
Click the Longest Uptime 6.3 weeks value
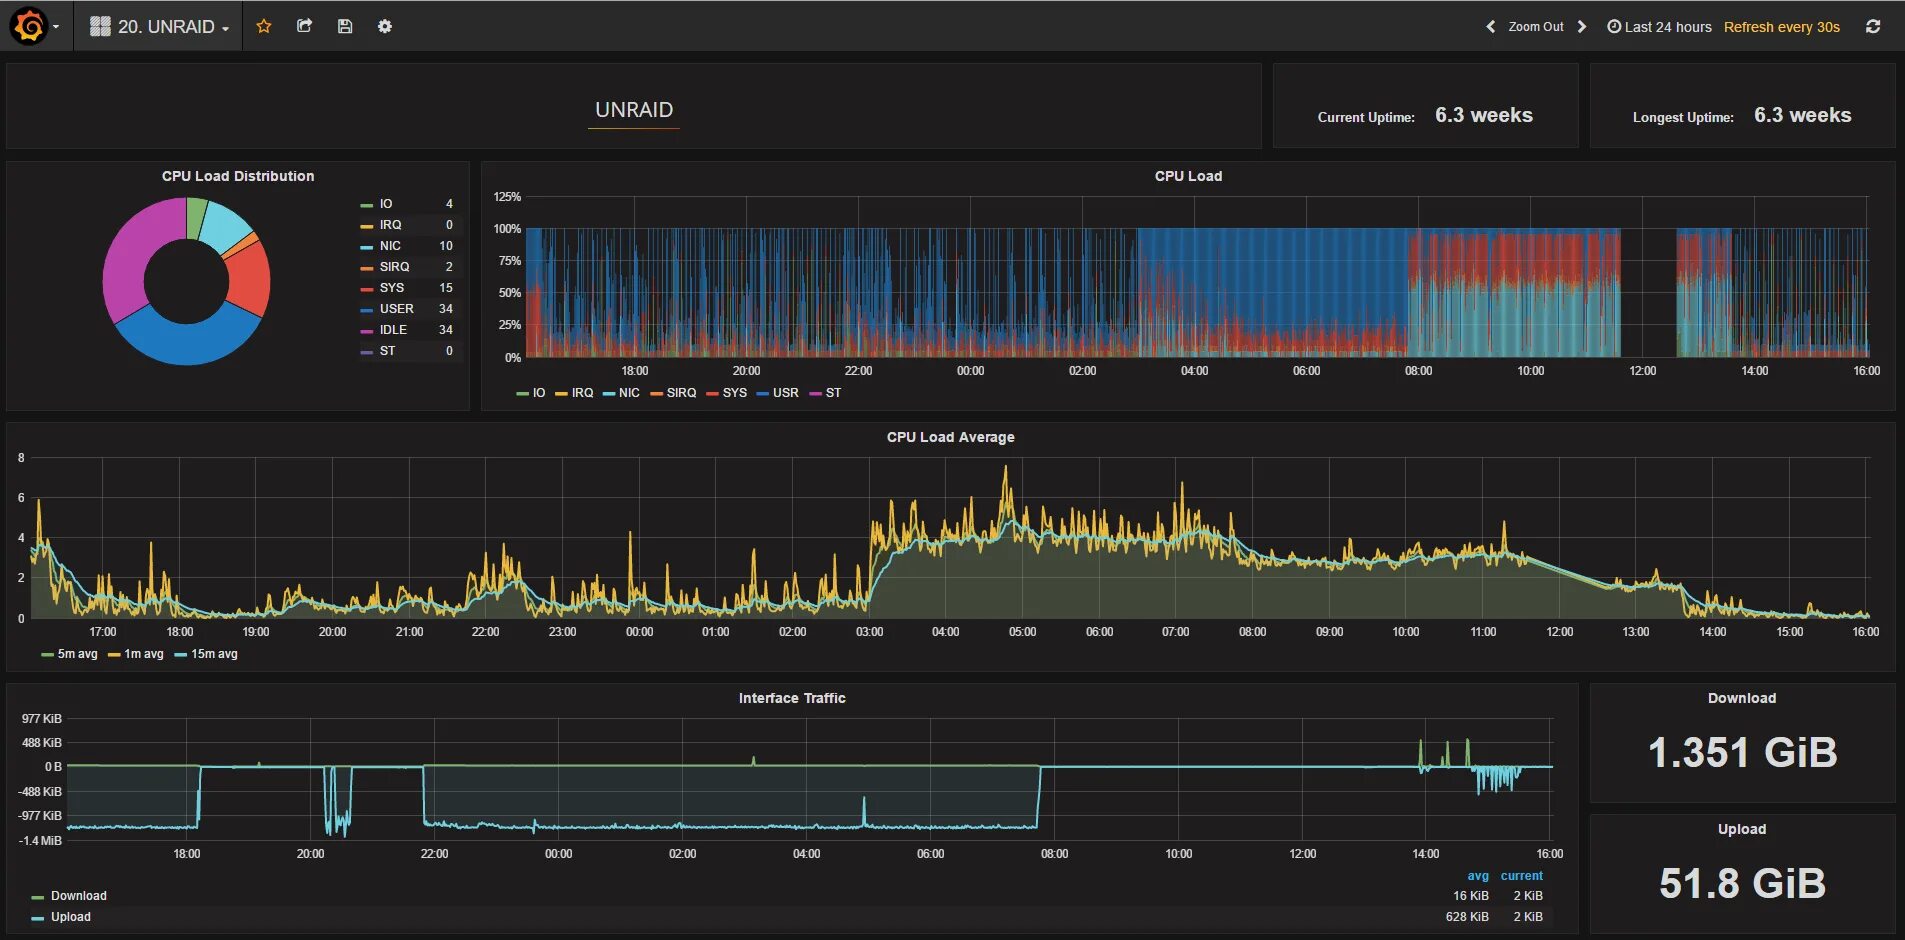[1803, 115]
